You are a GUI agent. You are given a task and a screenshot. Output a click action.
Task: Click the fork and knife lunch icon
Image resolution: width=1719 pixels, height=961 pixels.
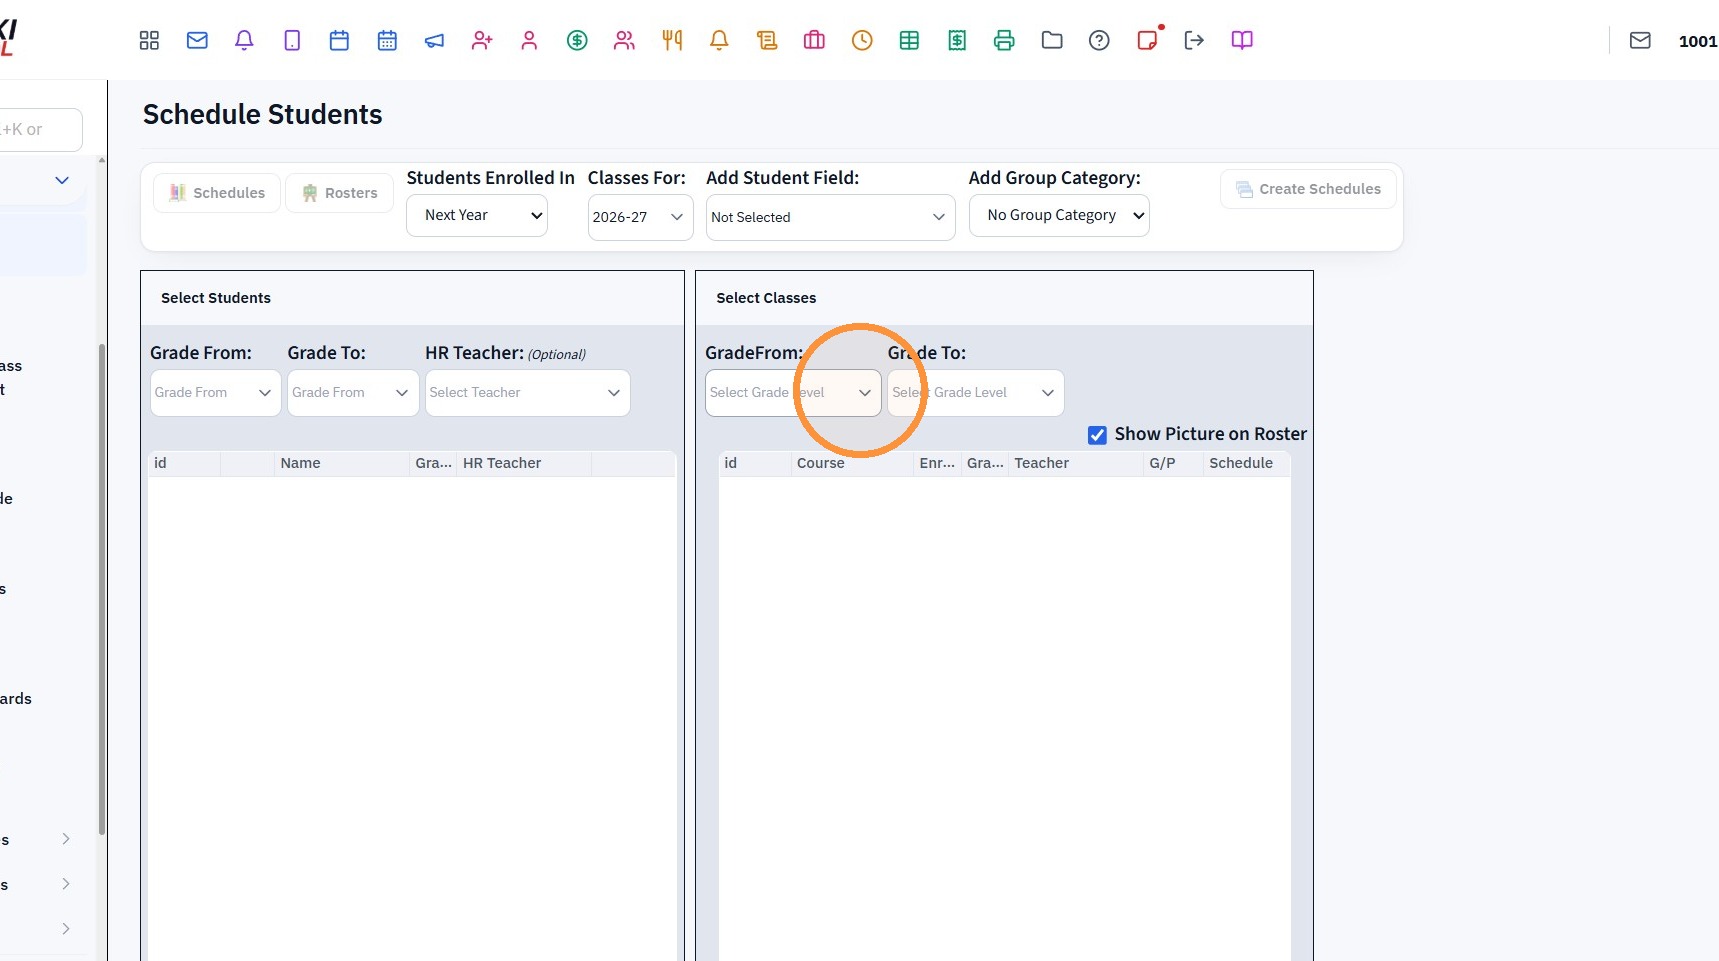[x=672, y=40]
